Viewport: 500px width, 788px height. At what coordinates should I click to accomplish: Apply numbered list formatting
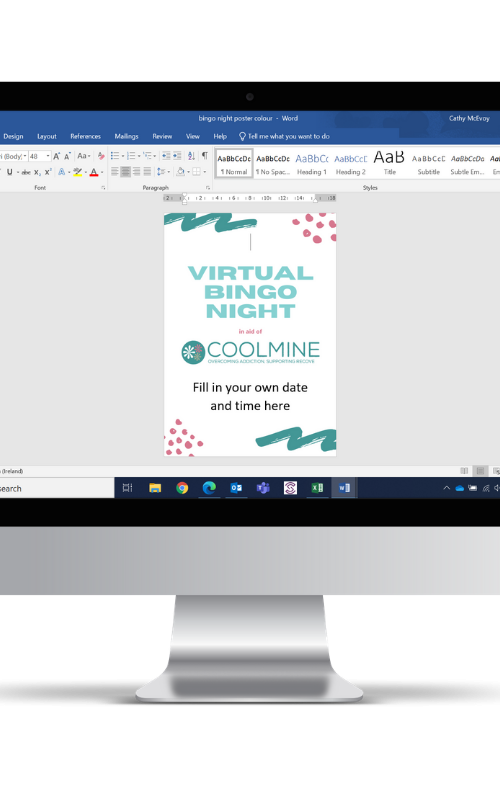click(131, 156)
